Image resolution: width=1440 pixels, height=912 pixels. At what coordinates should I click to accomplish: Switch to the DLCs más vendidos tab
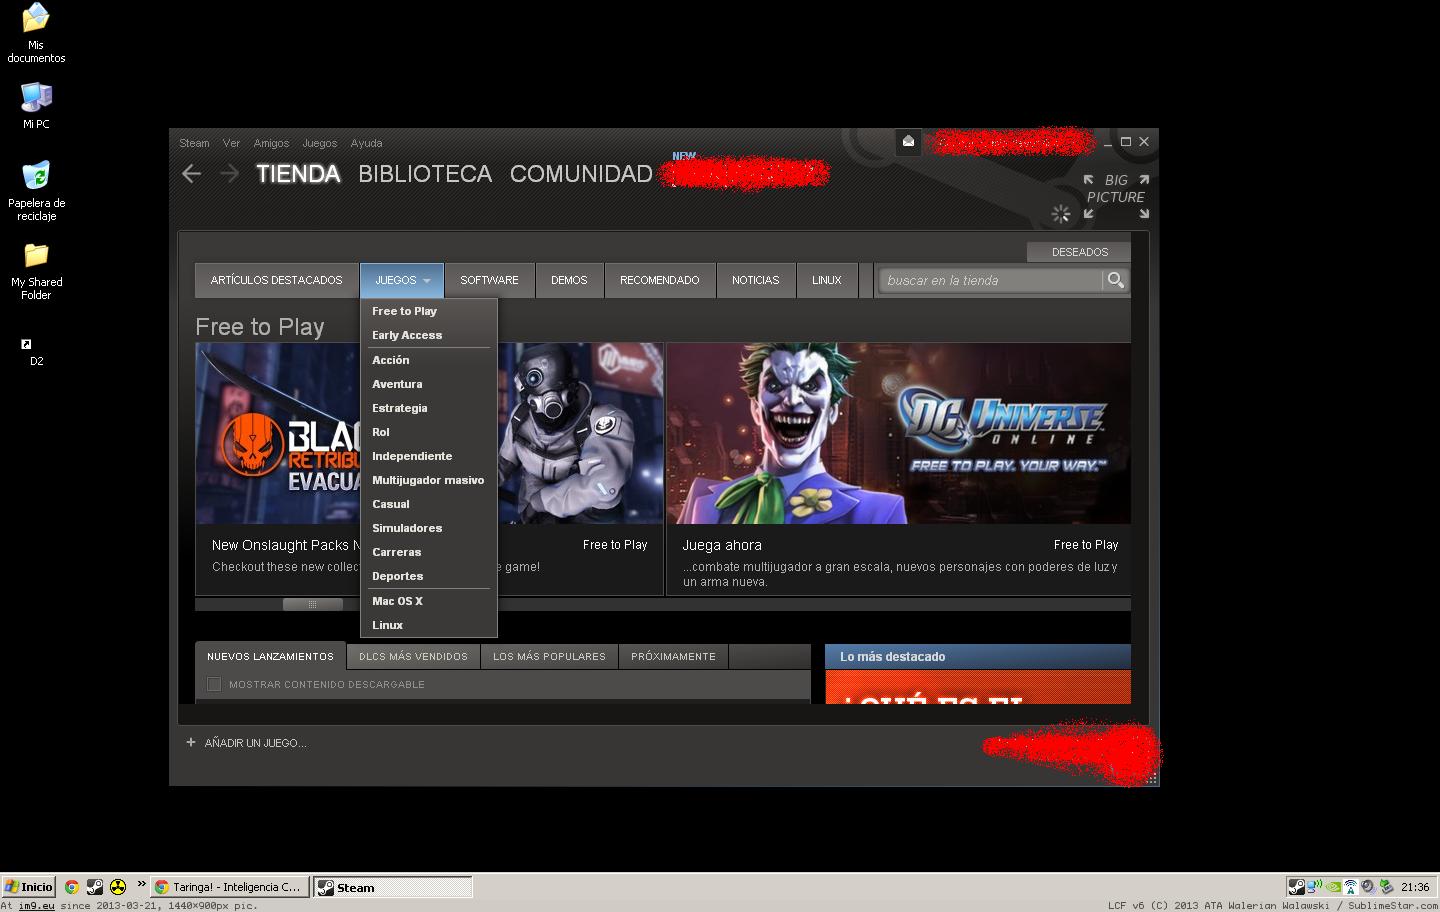(x=413, y=656)
